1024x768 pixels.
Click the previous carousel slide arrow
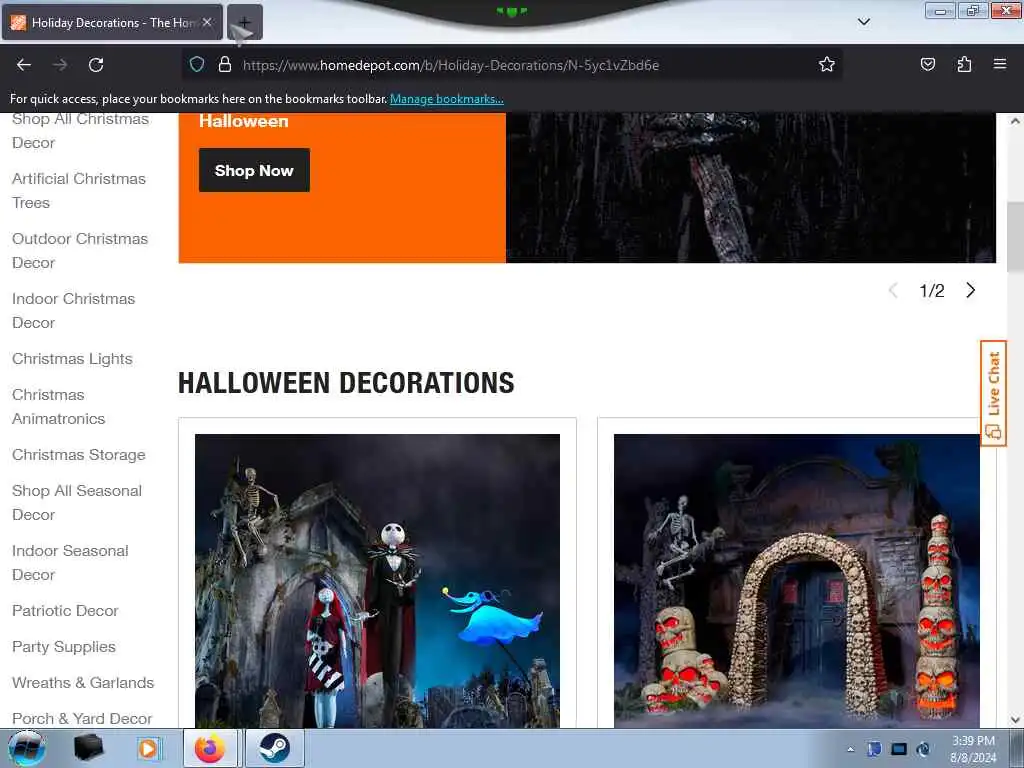tap(893, 291)
